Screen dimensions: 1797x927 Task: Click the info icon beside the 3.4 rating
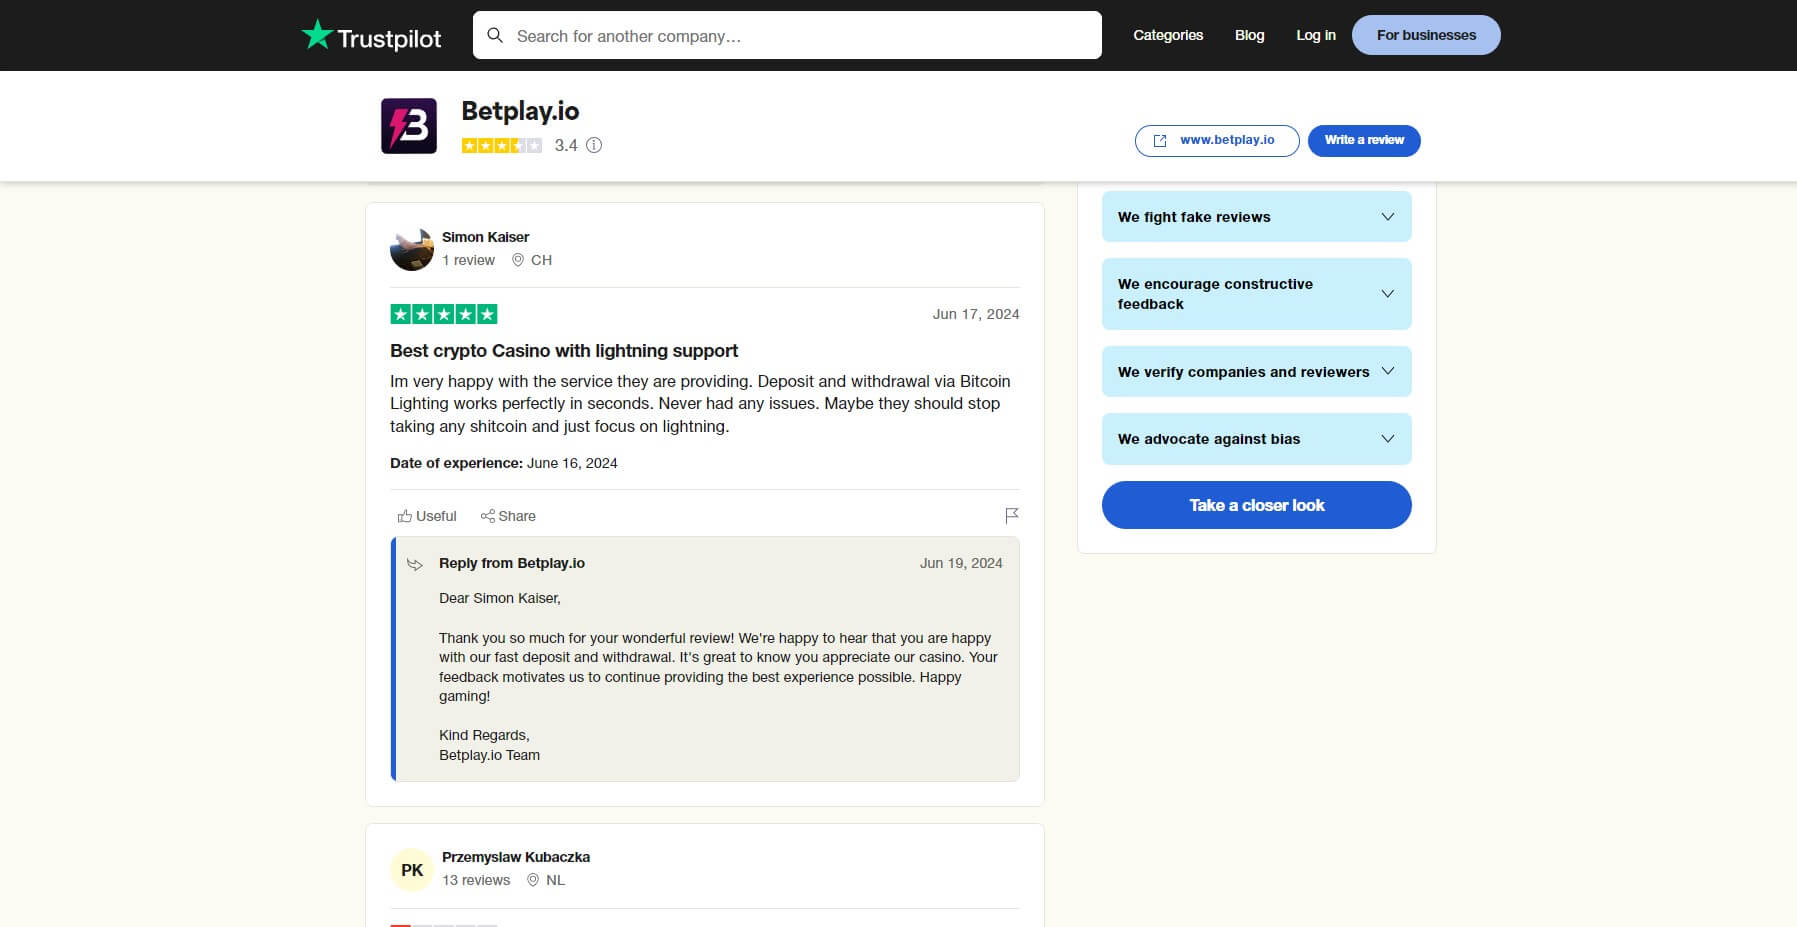(594, 146)
